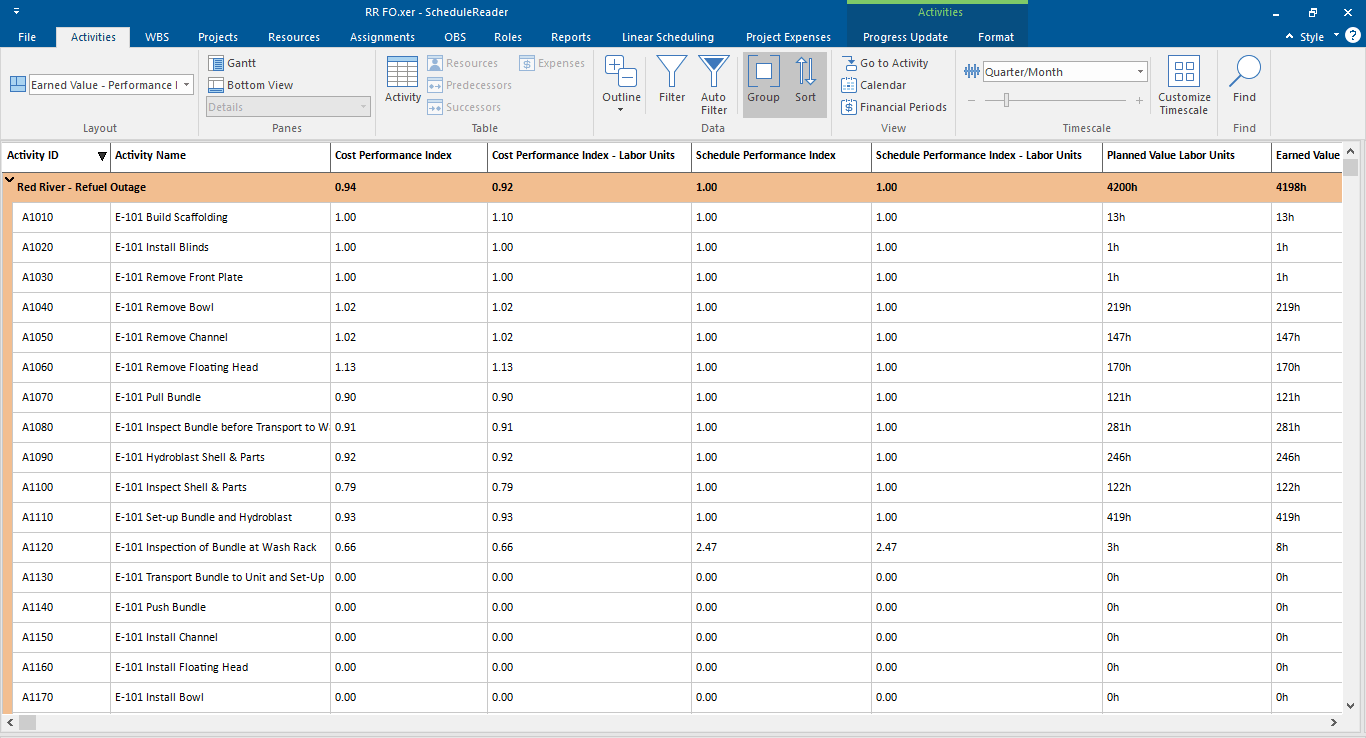The height and width of the screenshot is (738, 1366).
Task: Switch to the Reports tab
Action: point(571,37)
